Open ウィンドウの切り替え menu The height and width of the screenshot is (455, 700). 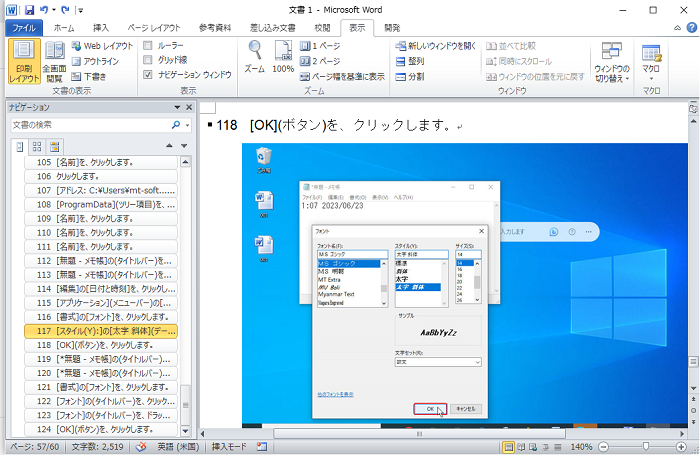(x=612, y=62)
